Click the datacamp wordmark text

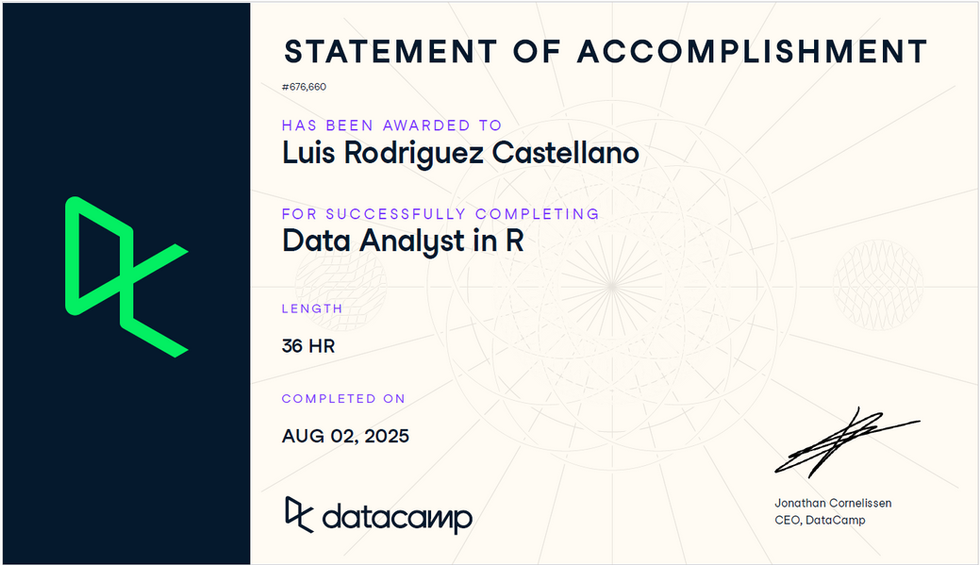[x=397, y=518]
